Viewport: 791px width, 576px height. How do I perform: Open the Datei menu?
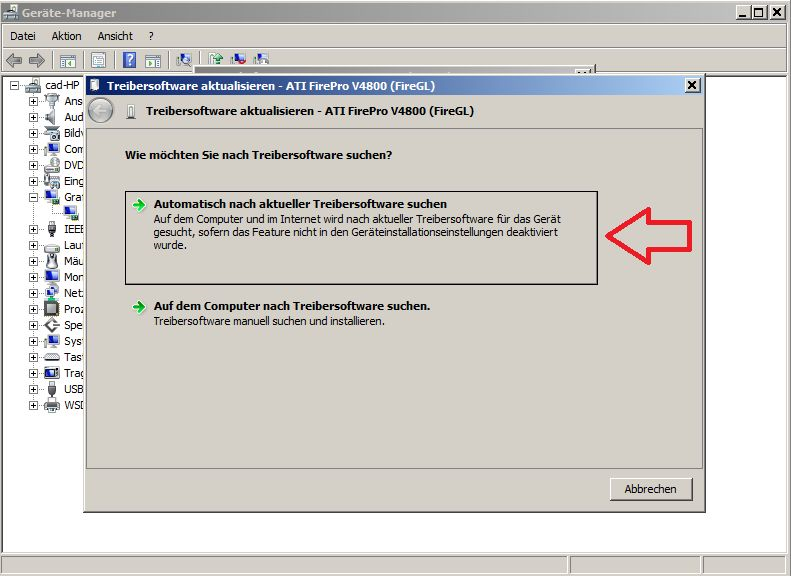click(22, 36)
